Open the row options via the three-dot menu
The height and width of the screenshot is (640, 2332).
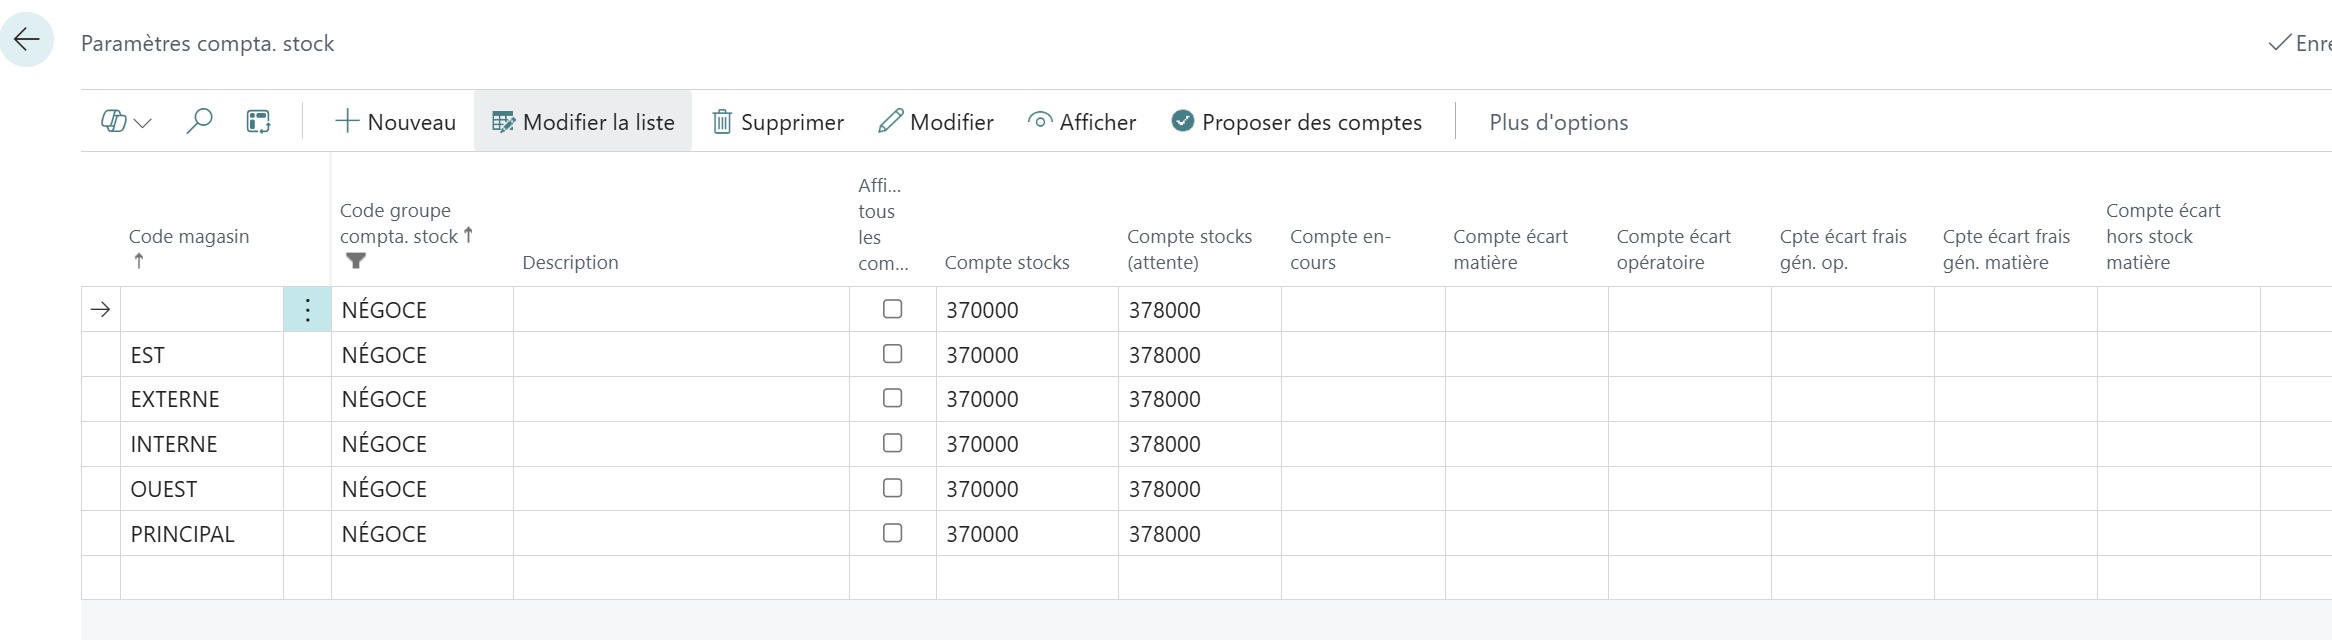pos(306,309)
